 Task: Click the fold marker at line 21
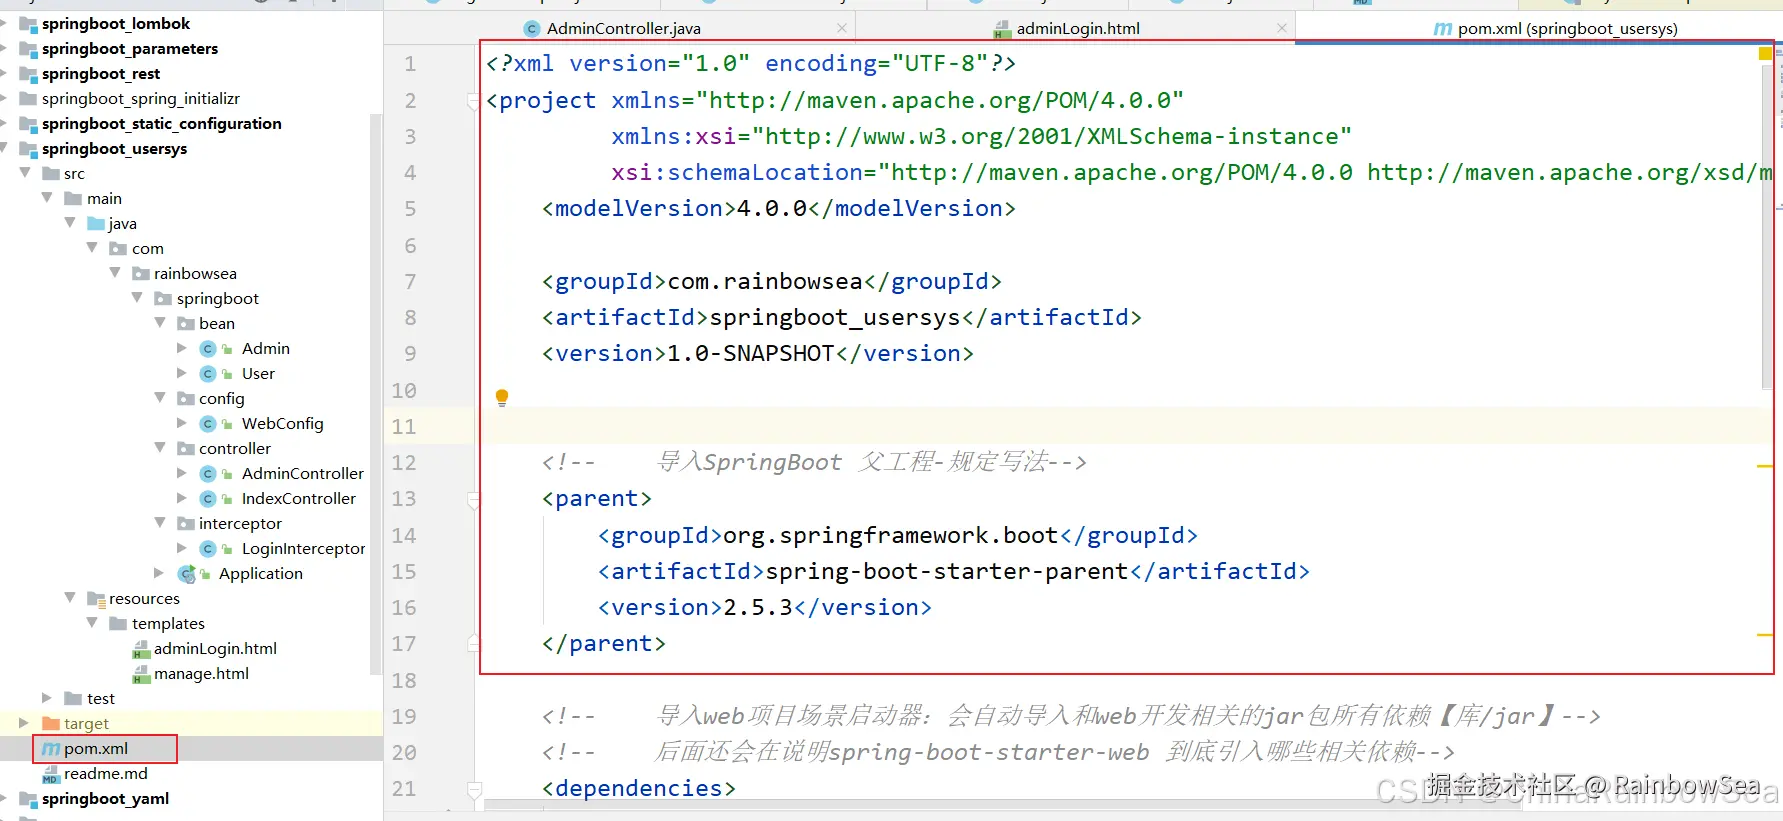[474, 788]
